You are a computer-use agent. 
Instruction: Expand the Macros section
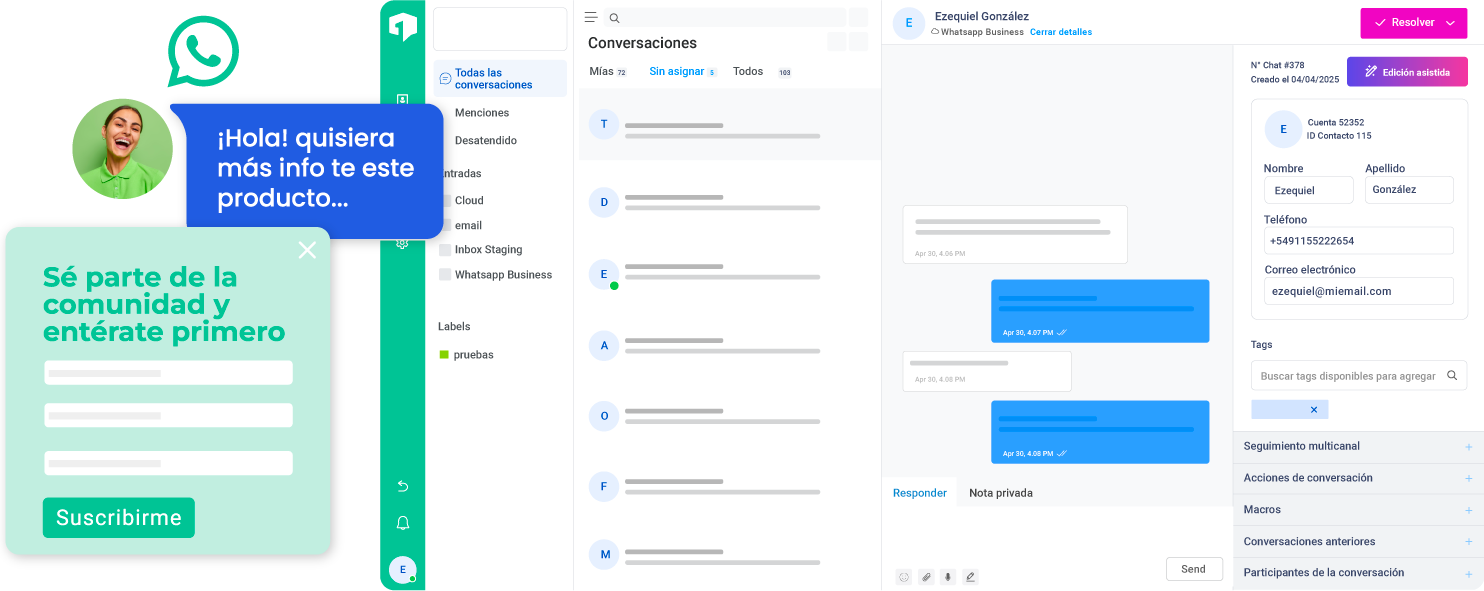tap(1468, 510)
